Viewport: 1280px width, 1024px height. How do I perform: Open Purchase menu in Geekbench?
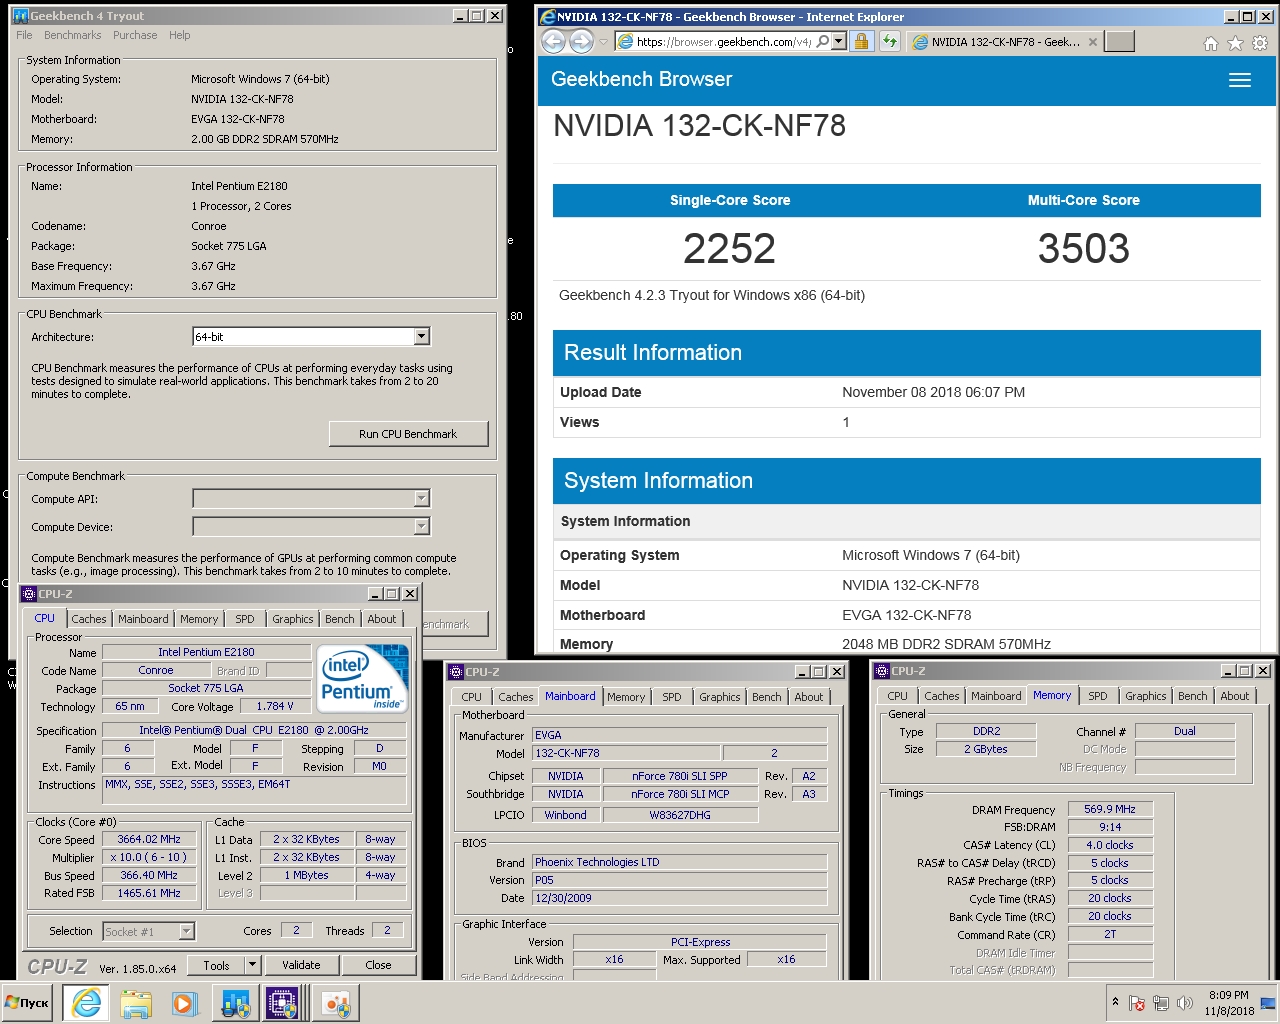tap(135, 35)
